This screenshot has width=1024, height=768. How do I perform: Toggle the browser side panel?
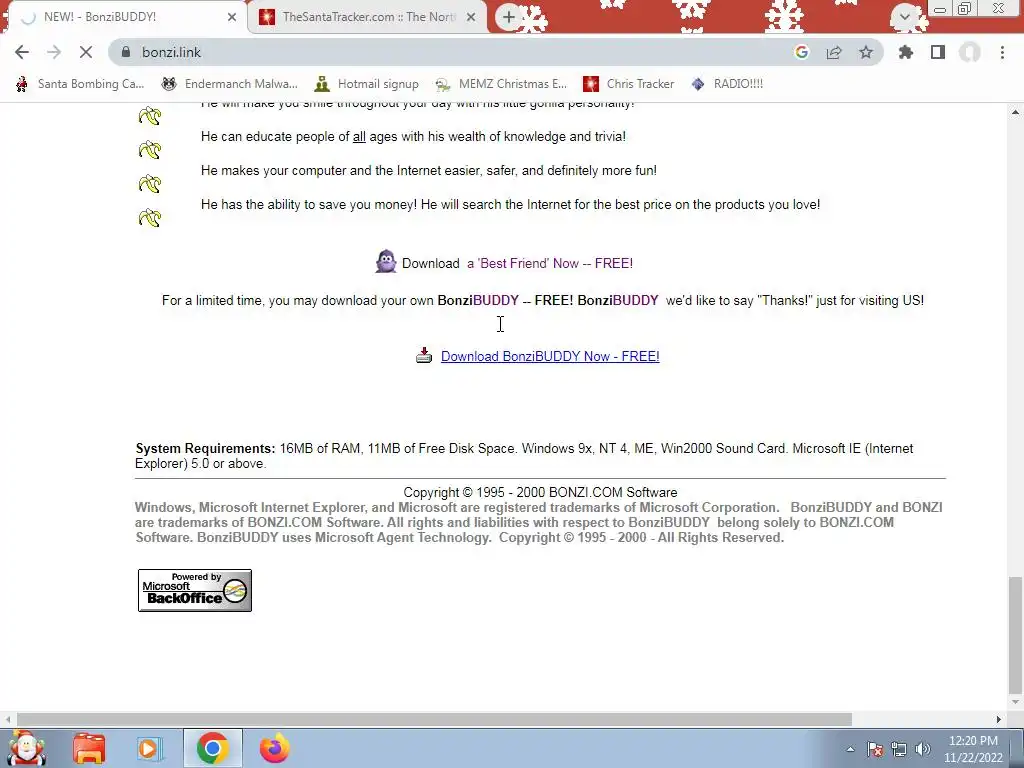[x=938, y=52]
